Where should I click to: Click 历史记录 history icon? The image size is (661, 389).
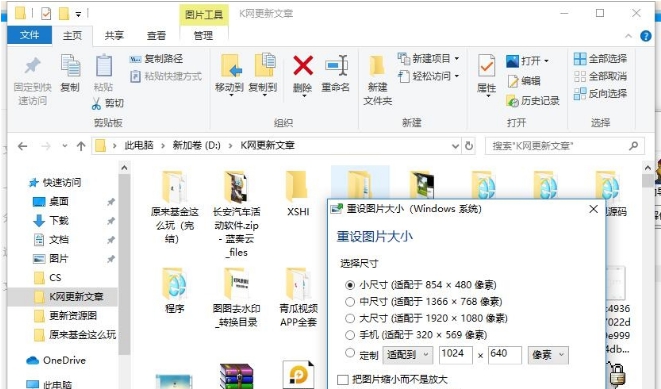click(512, 101)
